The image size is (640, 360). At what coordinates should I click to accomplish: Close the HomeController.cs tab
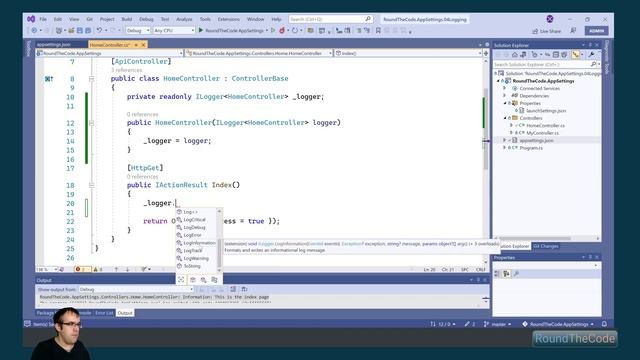[x=143, y=44]
